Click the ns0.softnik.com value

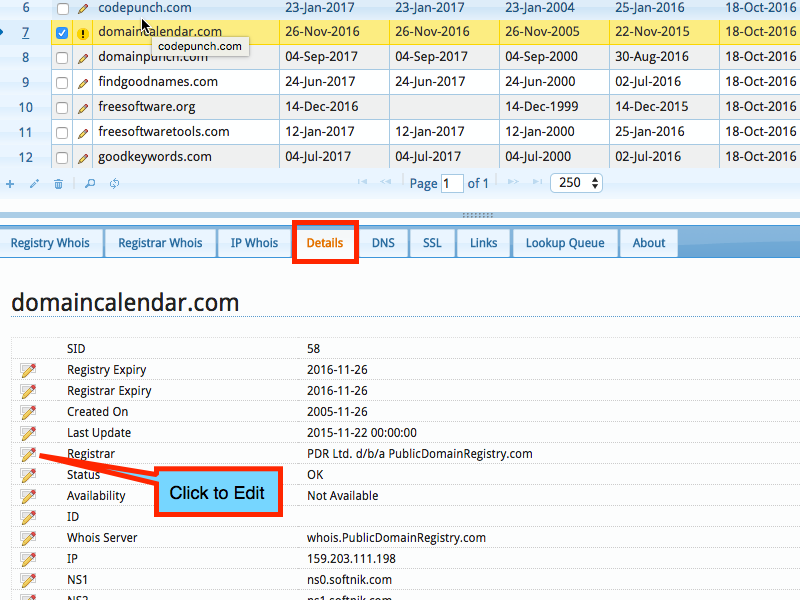tap(349, 580)
